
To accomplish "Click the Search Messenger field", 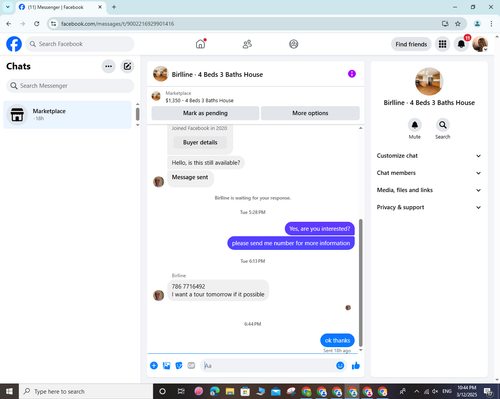I will (70, 86).
